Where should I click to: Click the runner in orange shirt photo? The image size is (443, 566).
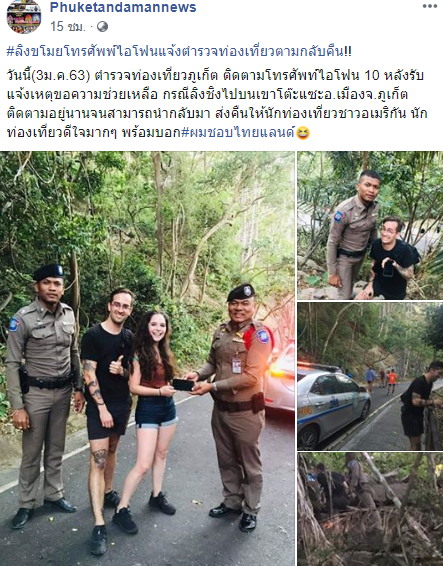[392, 382]
